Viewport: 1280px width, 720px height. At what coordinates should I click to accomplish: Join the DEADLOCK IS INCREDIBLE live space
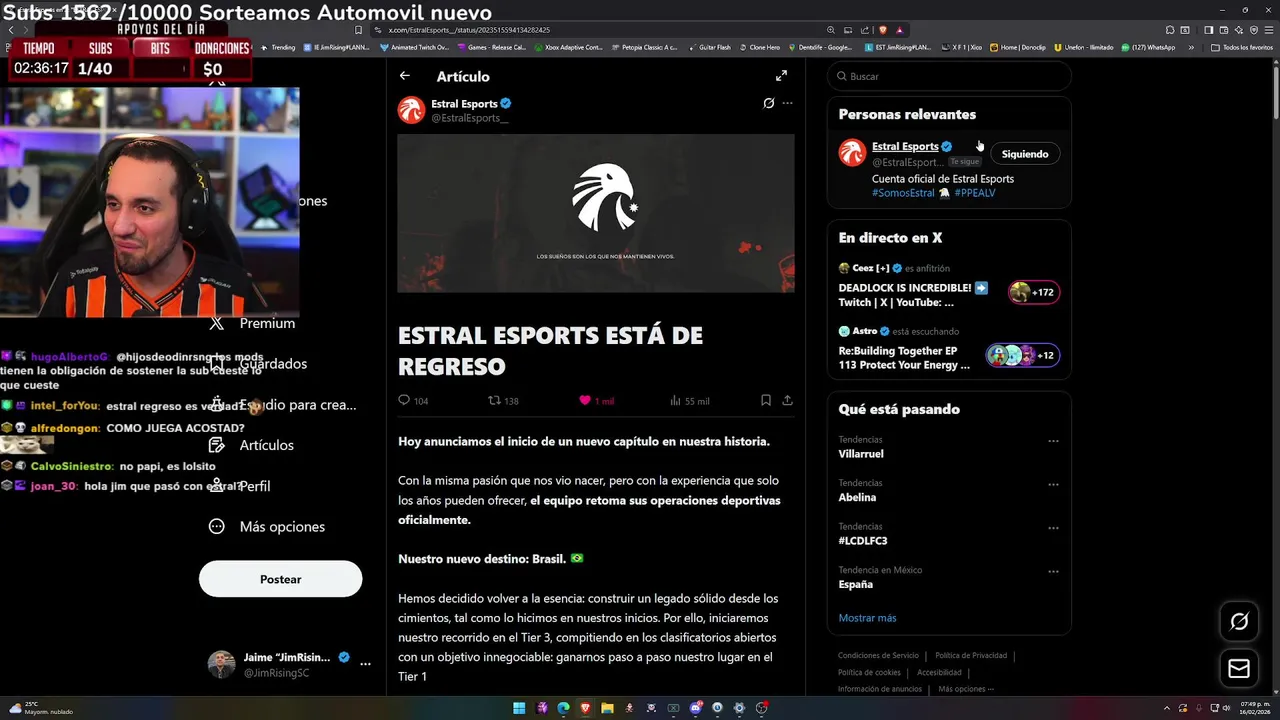click(x=913, y=294)
